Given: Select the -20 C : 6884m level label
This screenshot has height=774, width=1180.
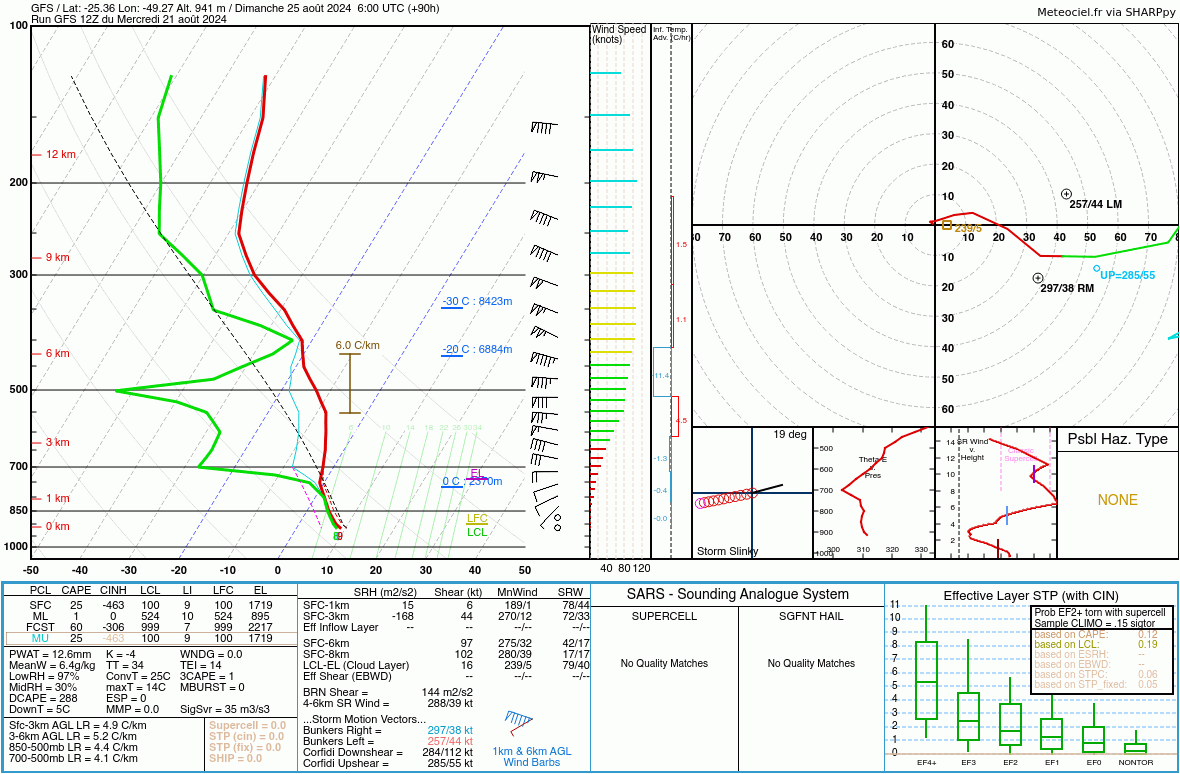Looking at the screenshot, I should click(x=477, y=350).
